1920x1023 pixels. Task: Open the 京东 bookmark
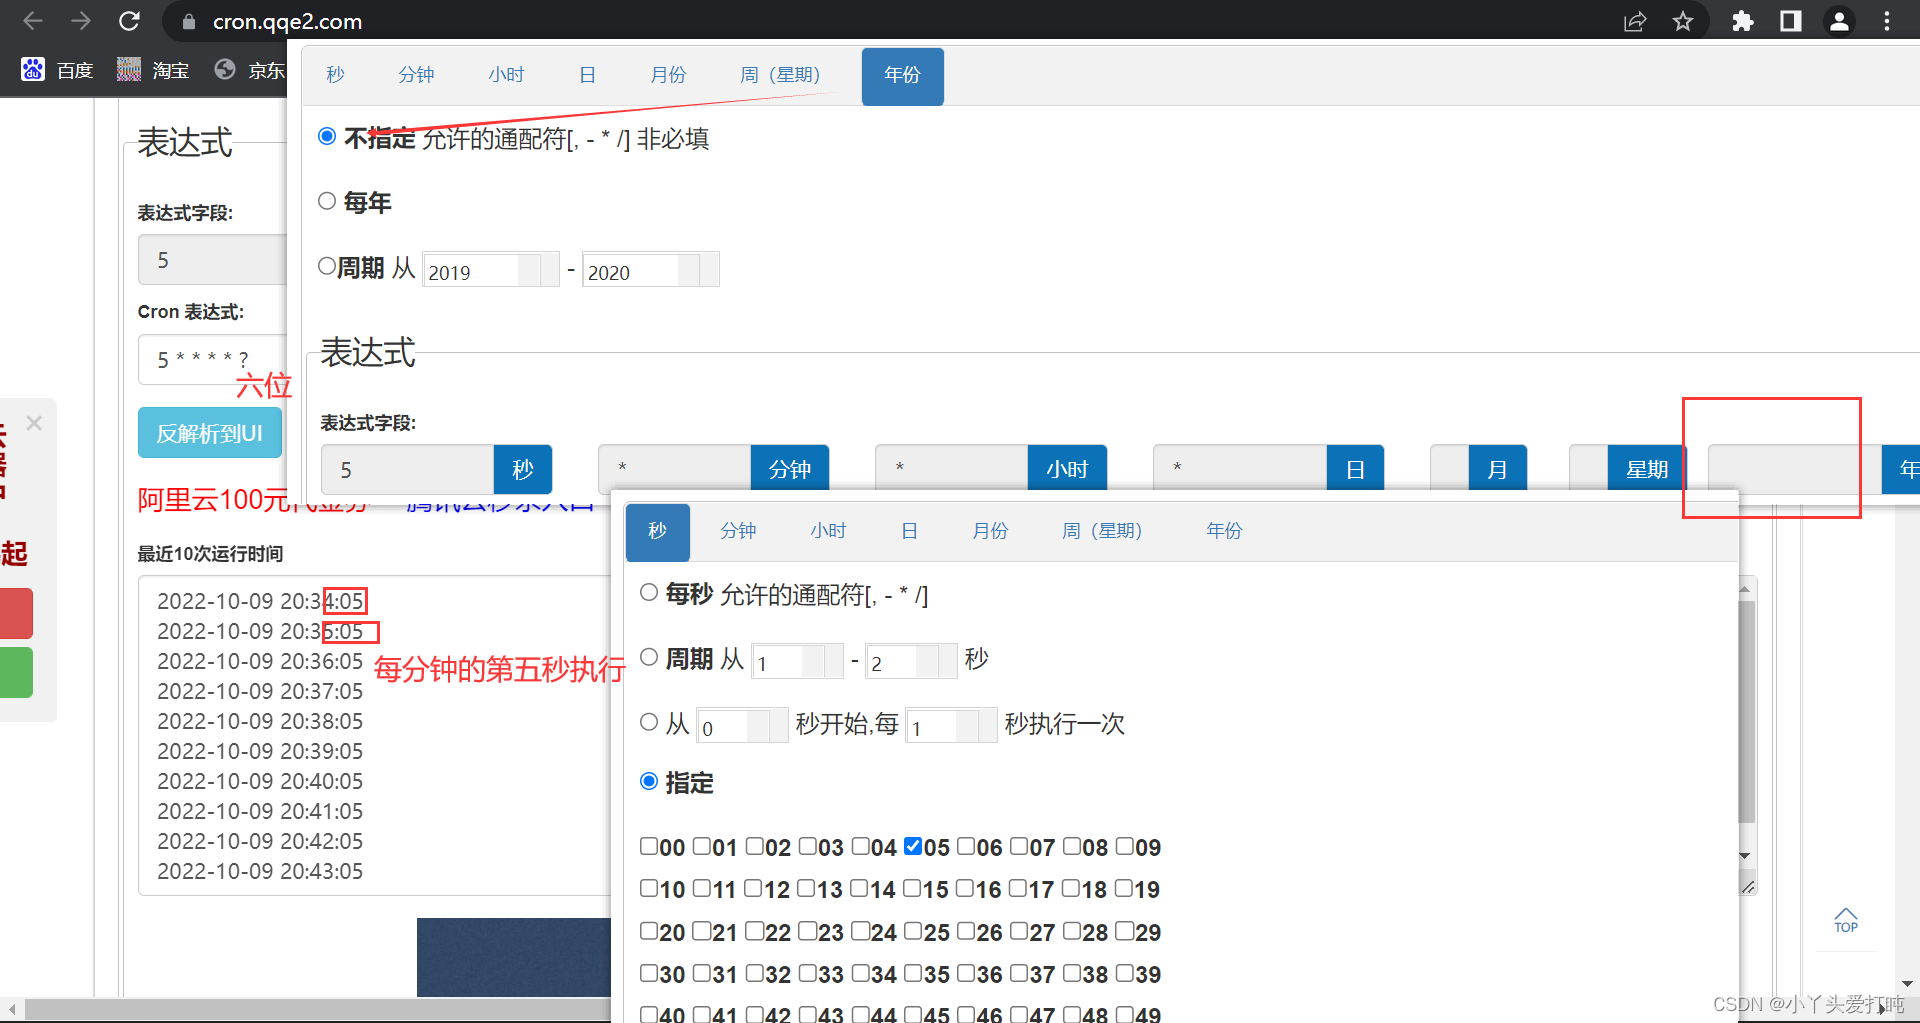250,70
